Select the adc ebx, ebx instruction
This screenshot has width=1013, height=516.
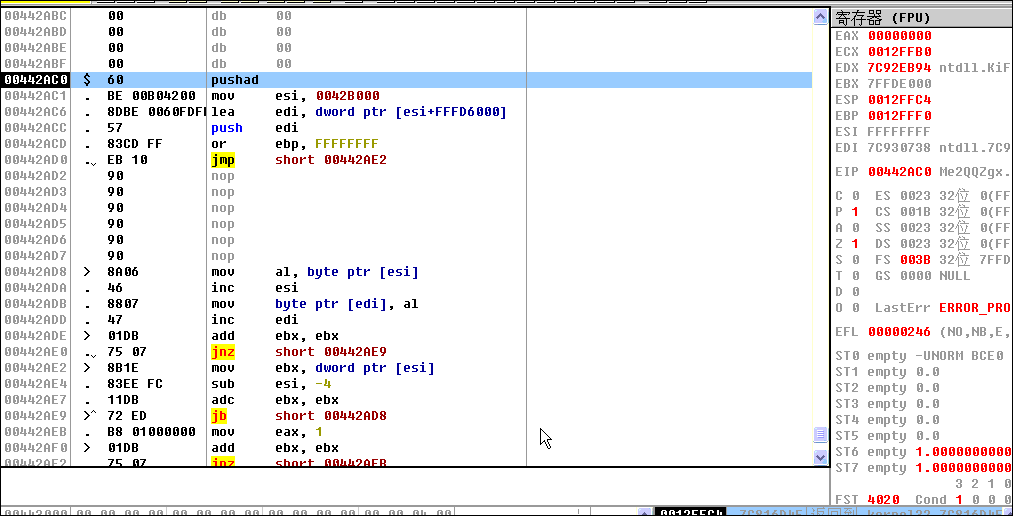pos(275,400)
